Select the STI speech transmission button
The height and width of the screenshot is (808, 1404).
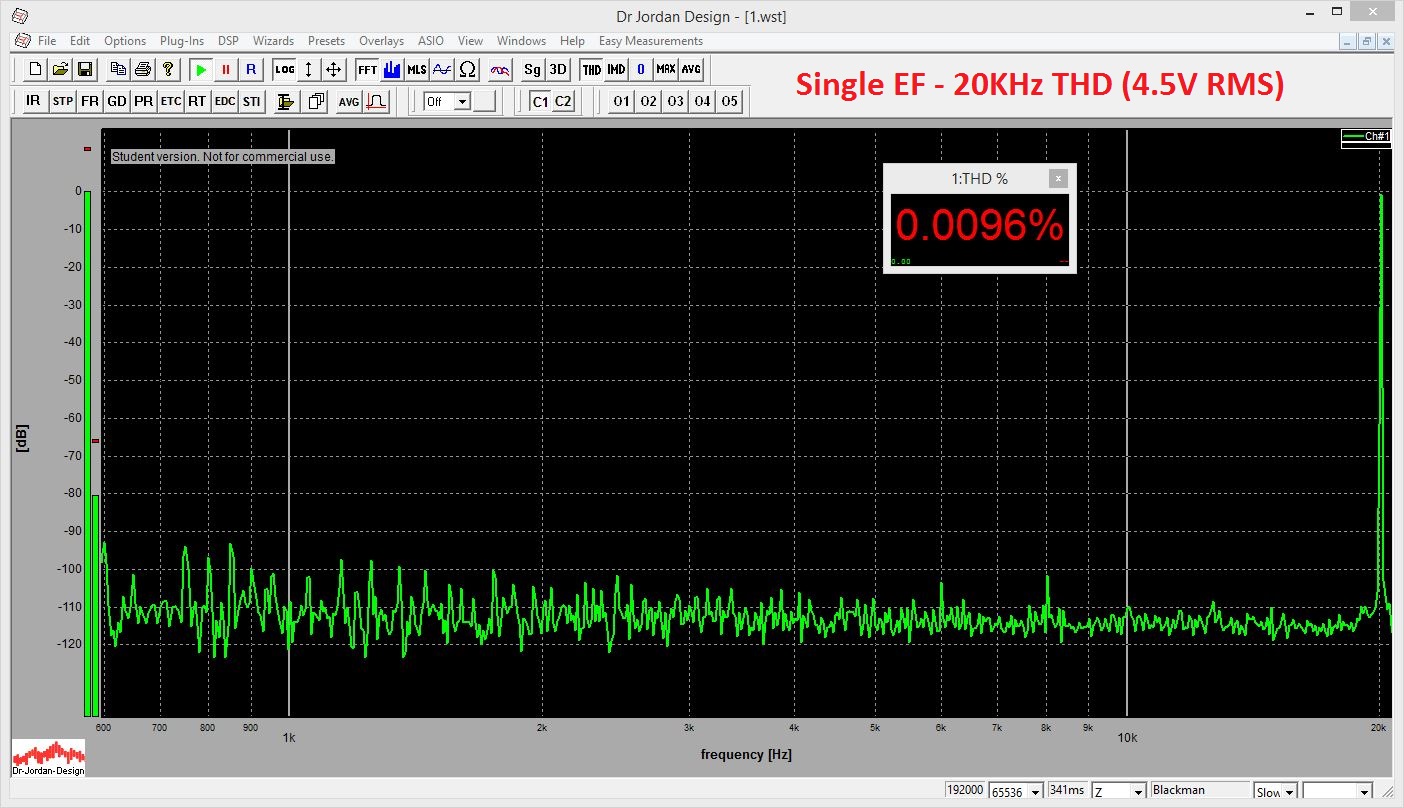pos(252,101)
